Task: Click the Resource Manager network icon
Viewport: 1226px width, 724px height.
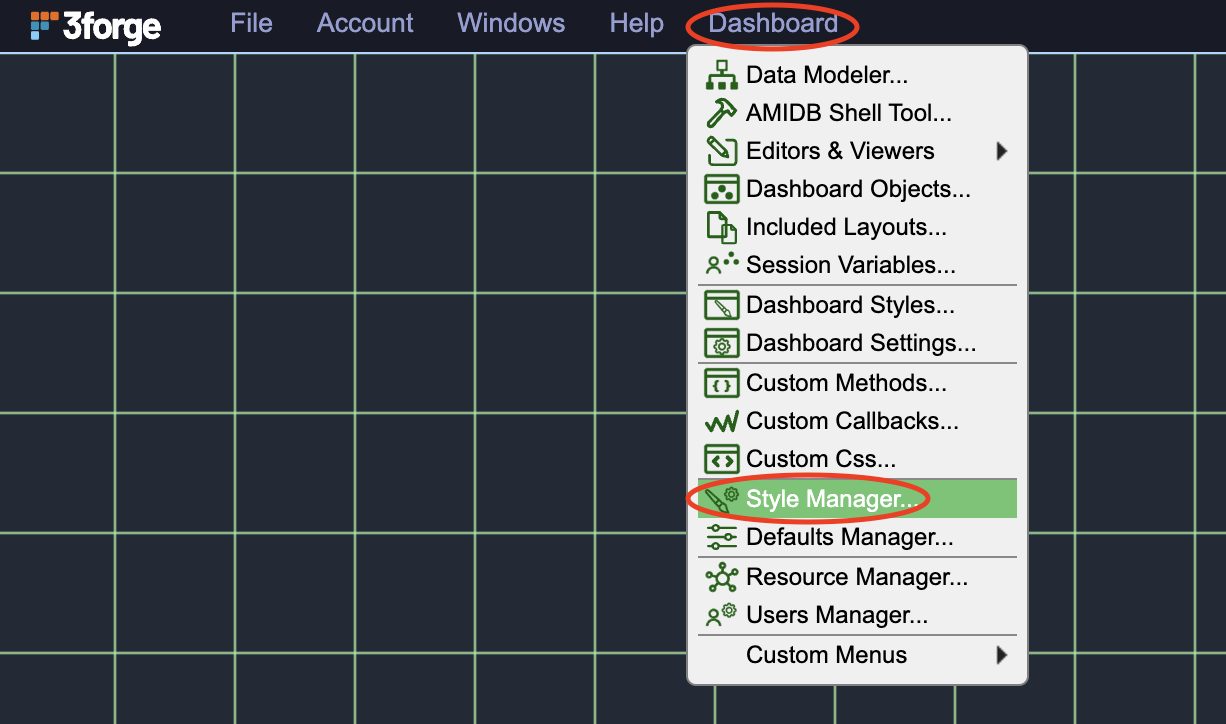Action: (x=721, y=577)
